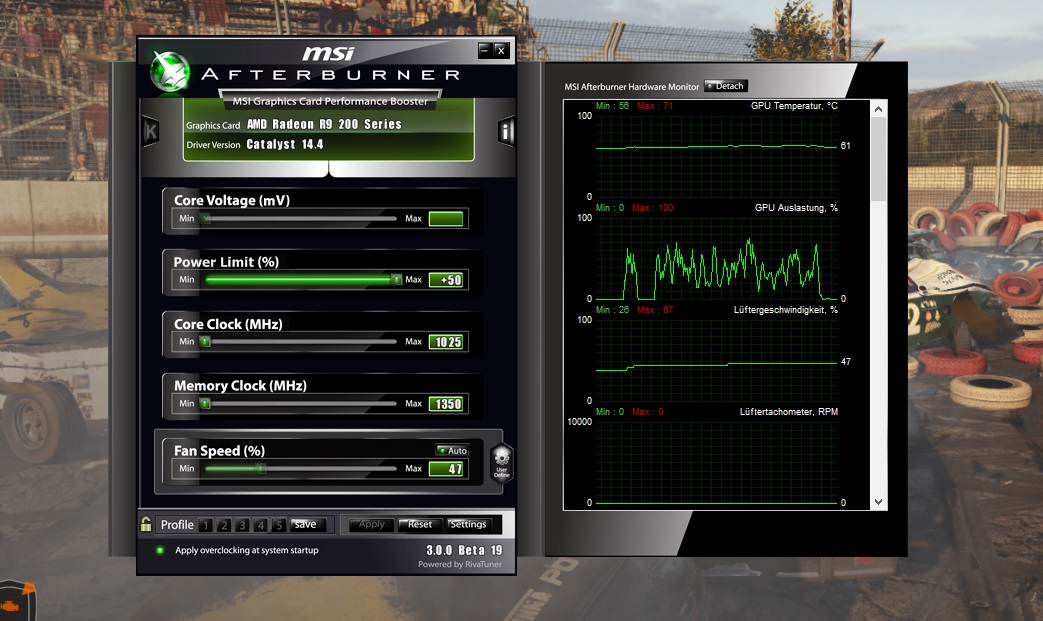Click the hardware monitor scroll down arrow
The height and width of the screenshot is (621, 1043).
(x=879, y=502)
